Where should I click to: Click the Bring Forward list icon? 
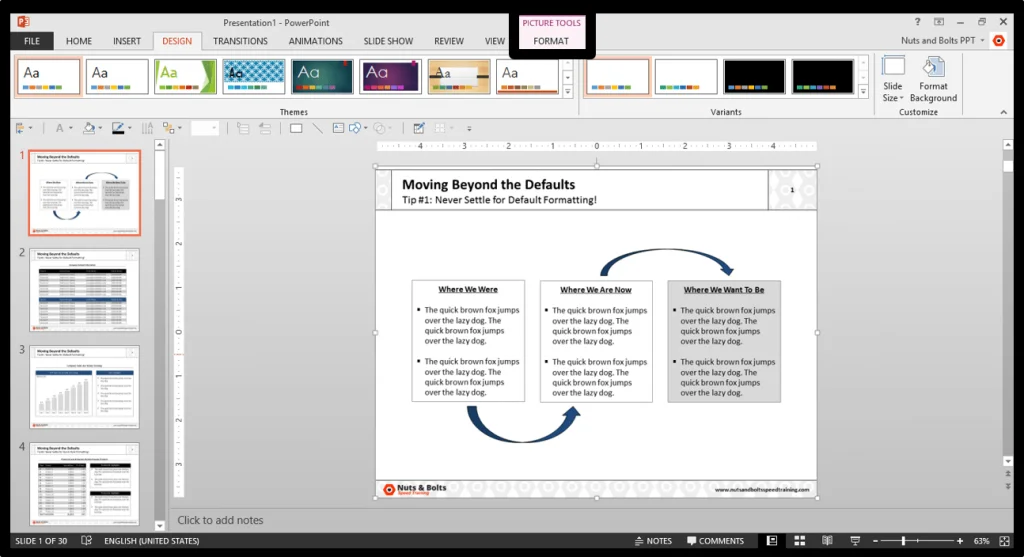(x=243, y=128)
